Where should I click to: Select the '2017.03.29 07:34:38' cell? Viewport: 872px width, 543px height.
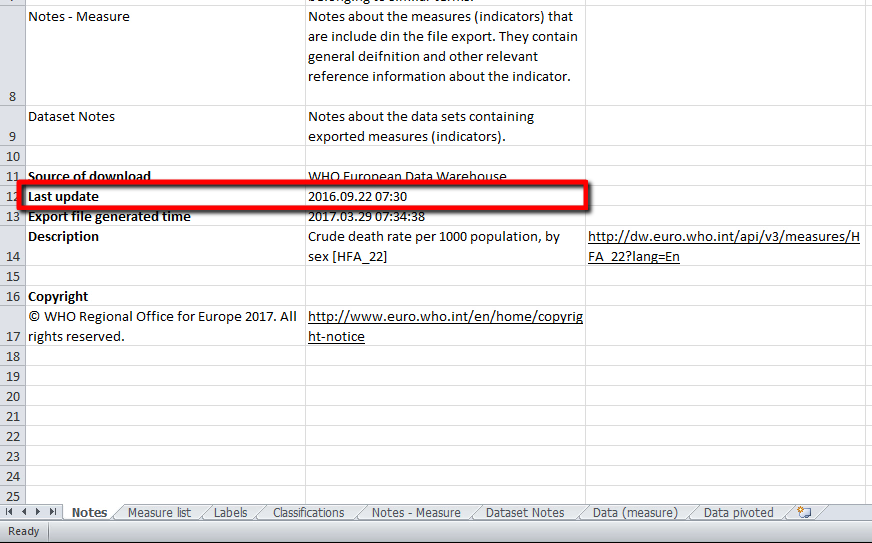445,216
